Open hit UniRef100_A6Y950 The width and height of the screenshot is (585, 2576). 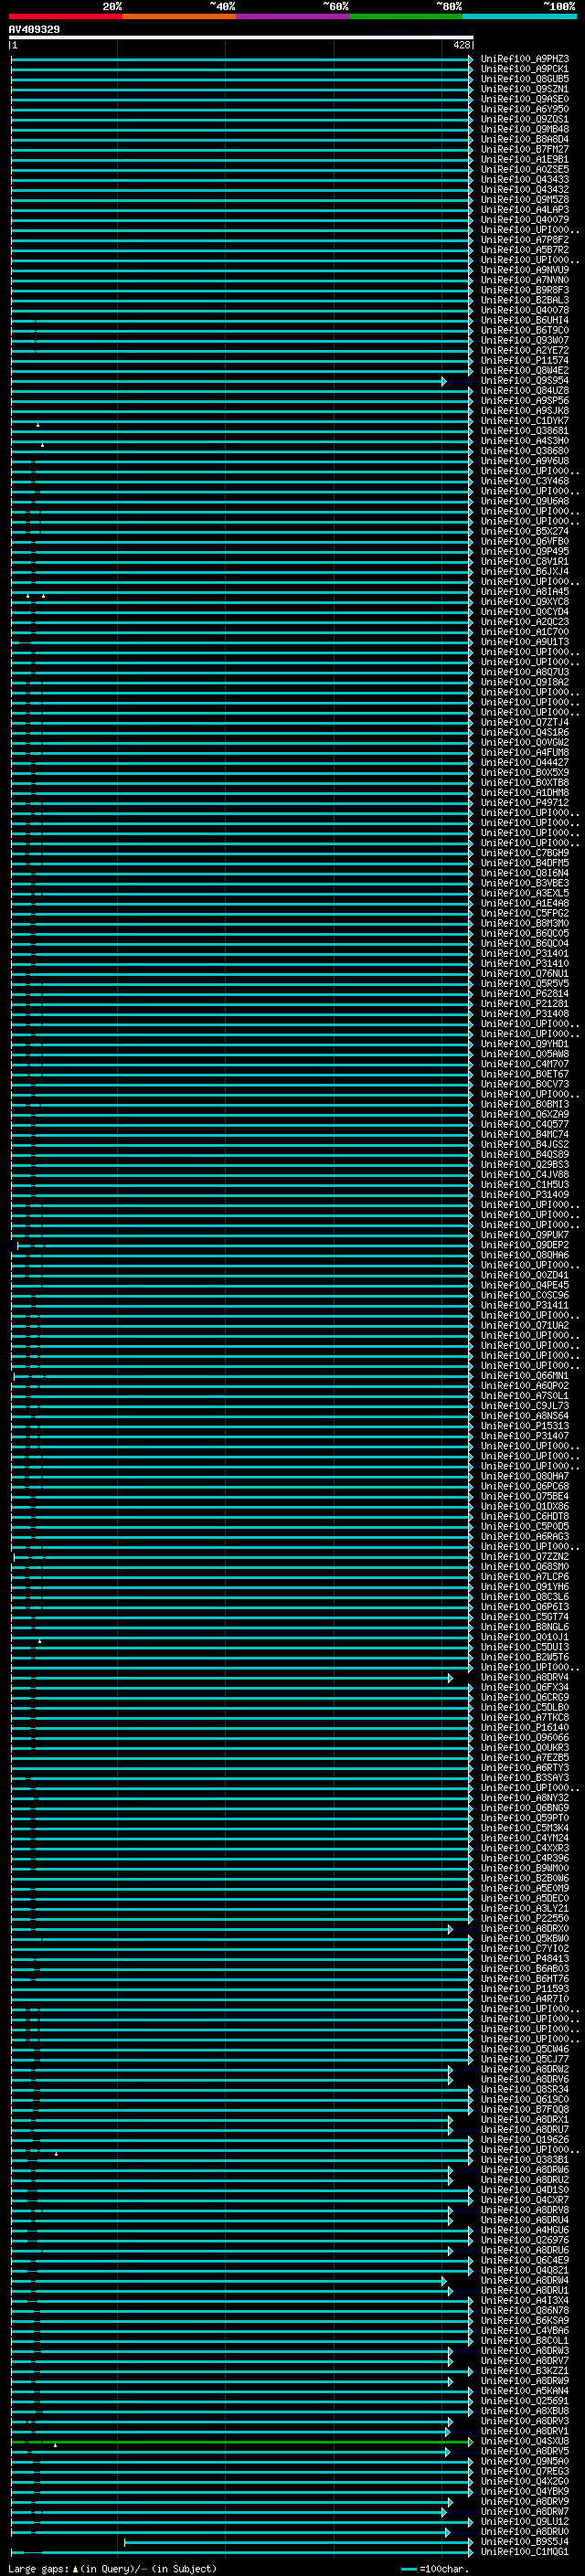524,109
